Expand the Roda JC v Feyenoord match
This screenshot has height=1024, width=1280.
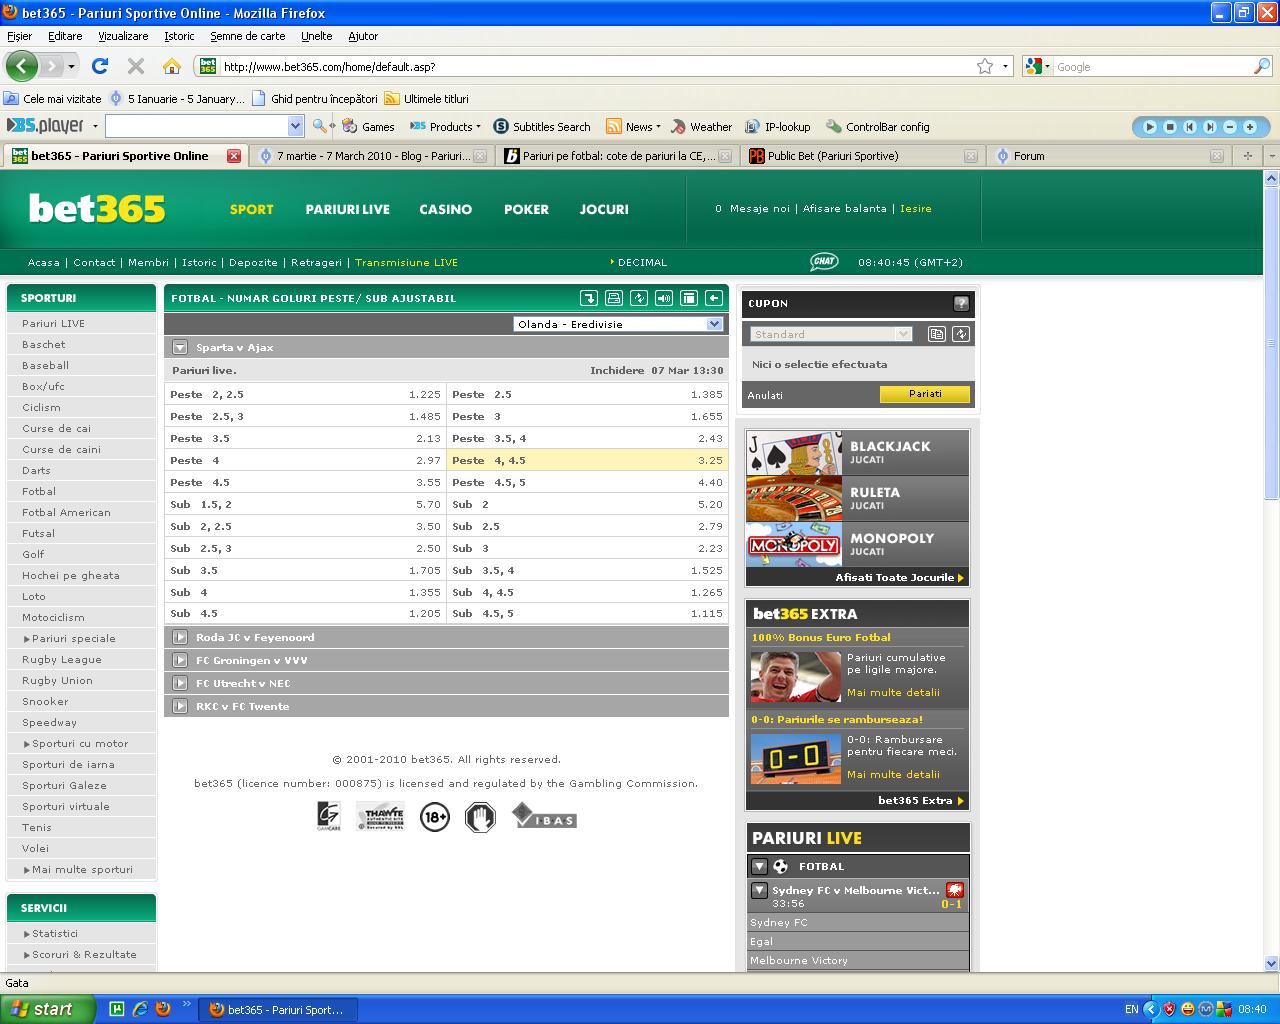[x=180, y=637]
